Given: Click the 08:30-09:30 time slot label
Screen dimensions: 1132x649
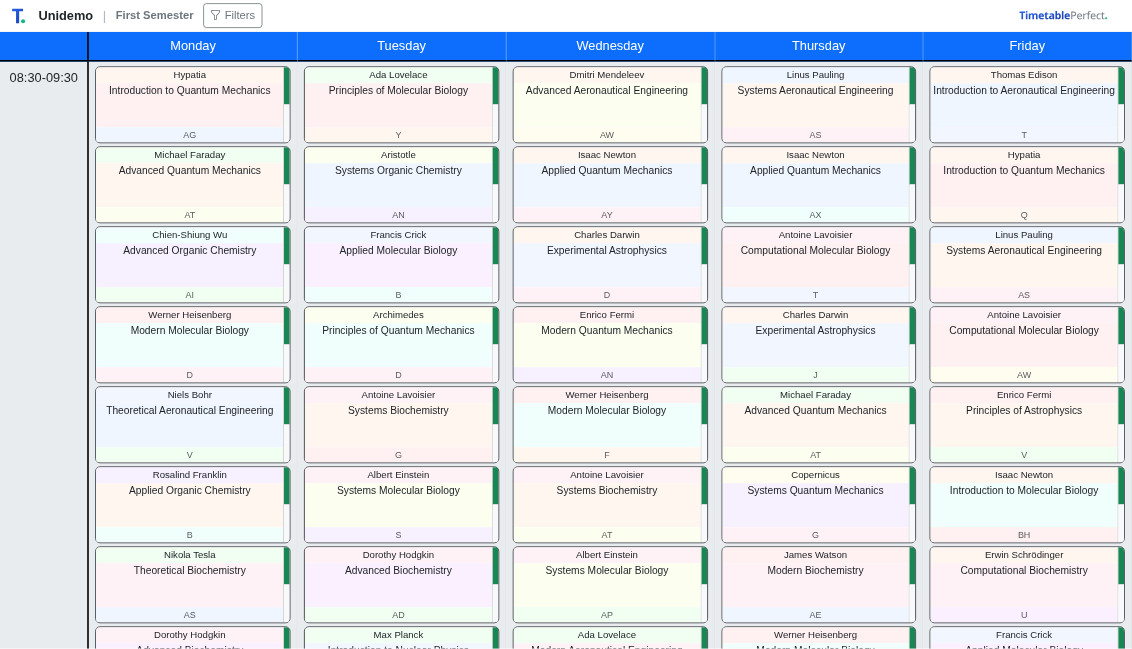Looking at the screenshot, I should click(43, 78).
